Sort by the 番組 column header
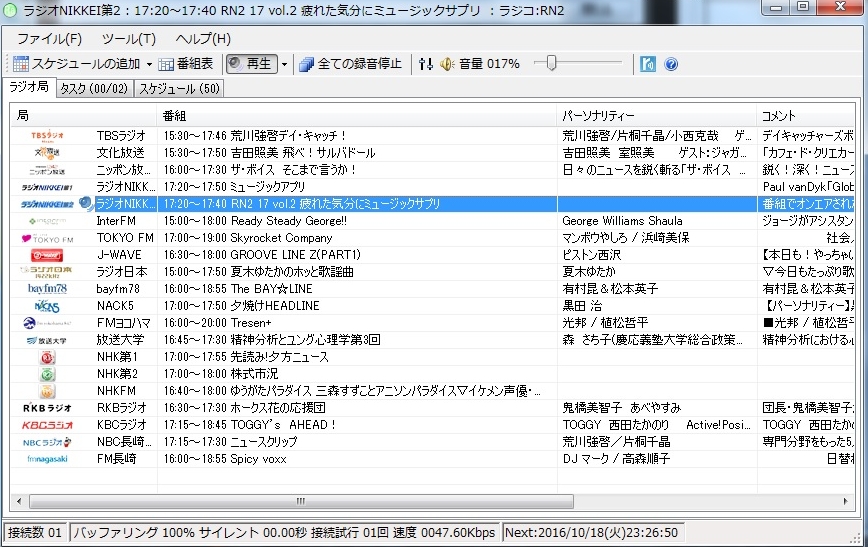 click(357, 115)
